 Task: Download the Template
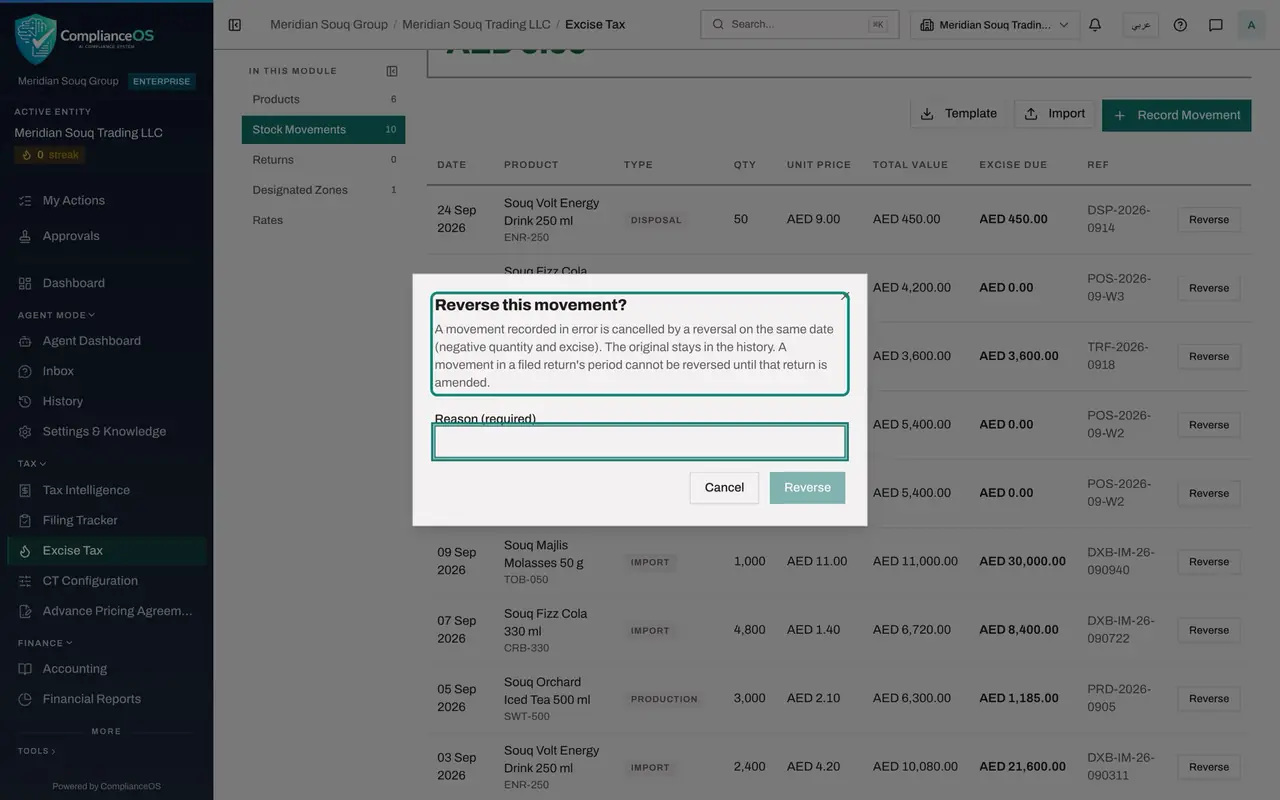pos(959,114)
